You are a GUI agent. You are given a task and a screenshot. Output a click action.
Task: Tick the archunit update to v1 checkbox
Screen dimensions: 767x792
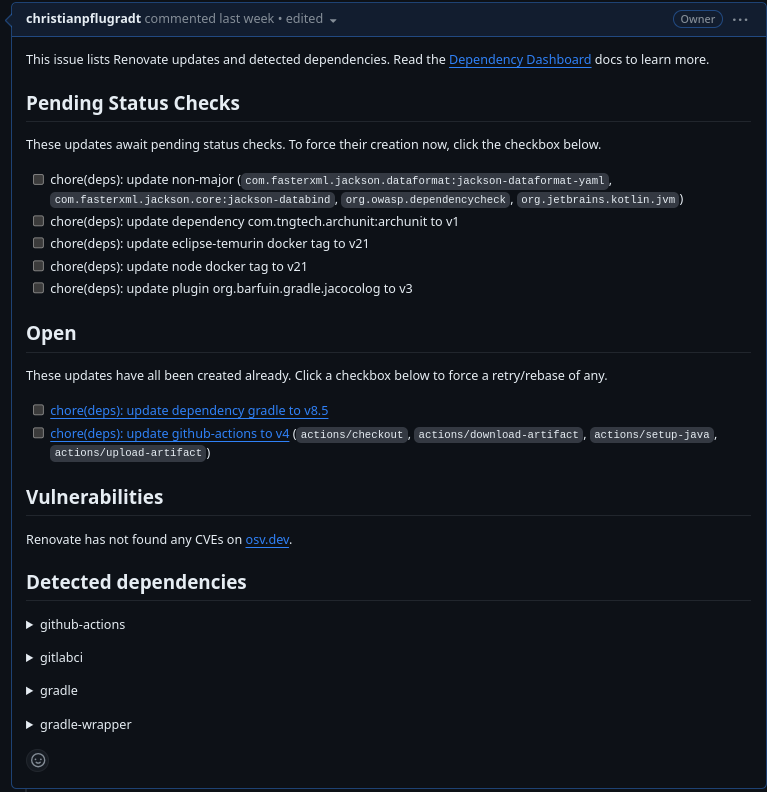point(38,221)
